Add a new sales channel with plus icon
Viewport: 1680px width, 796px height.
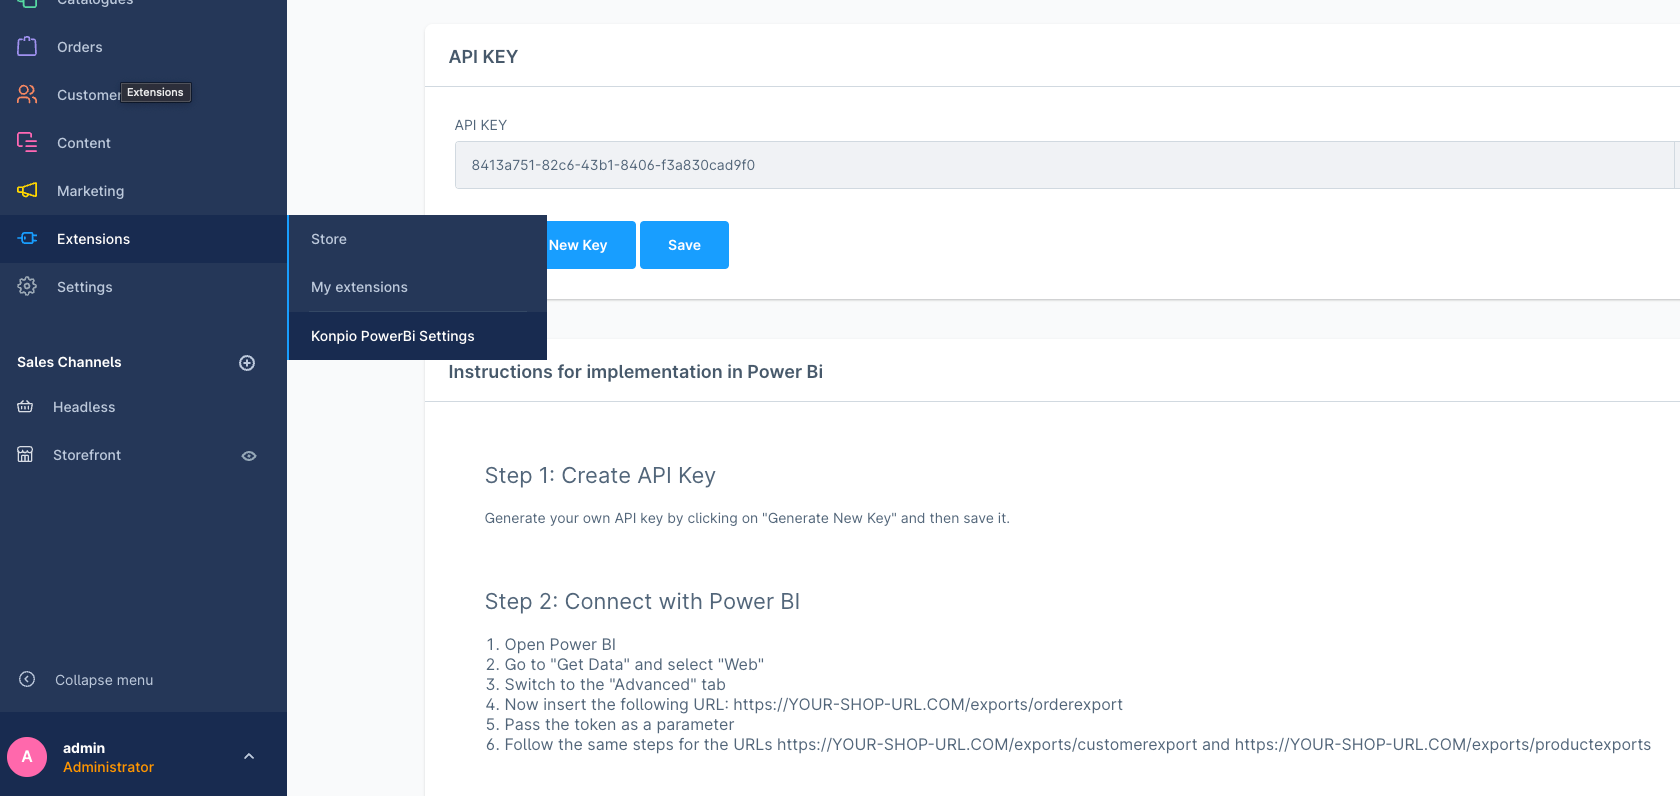coord(247,363)
